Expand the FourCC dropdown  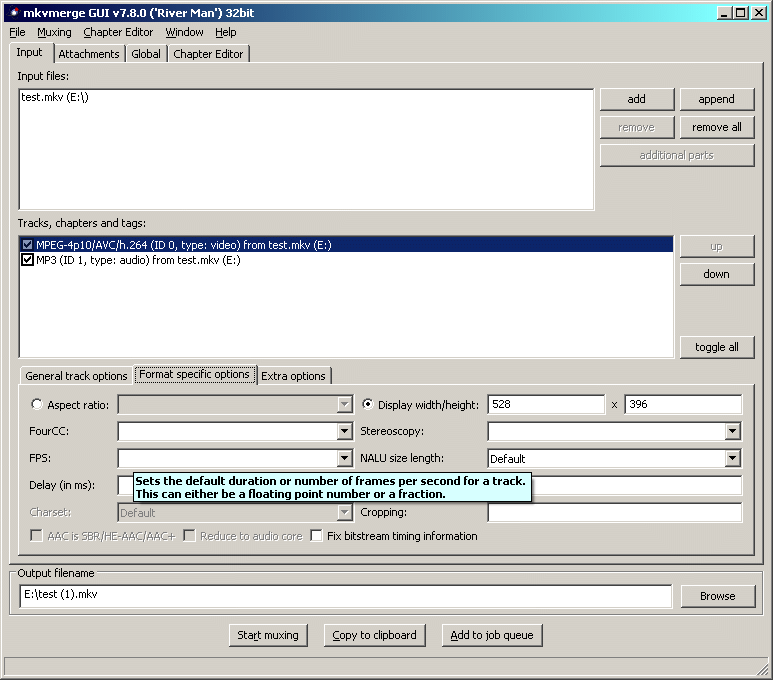345,431
